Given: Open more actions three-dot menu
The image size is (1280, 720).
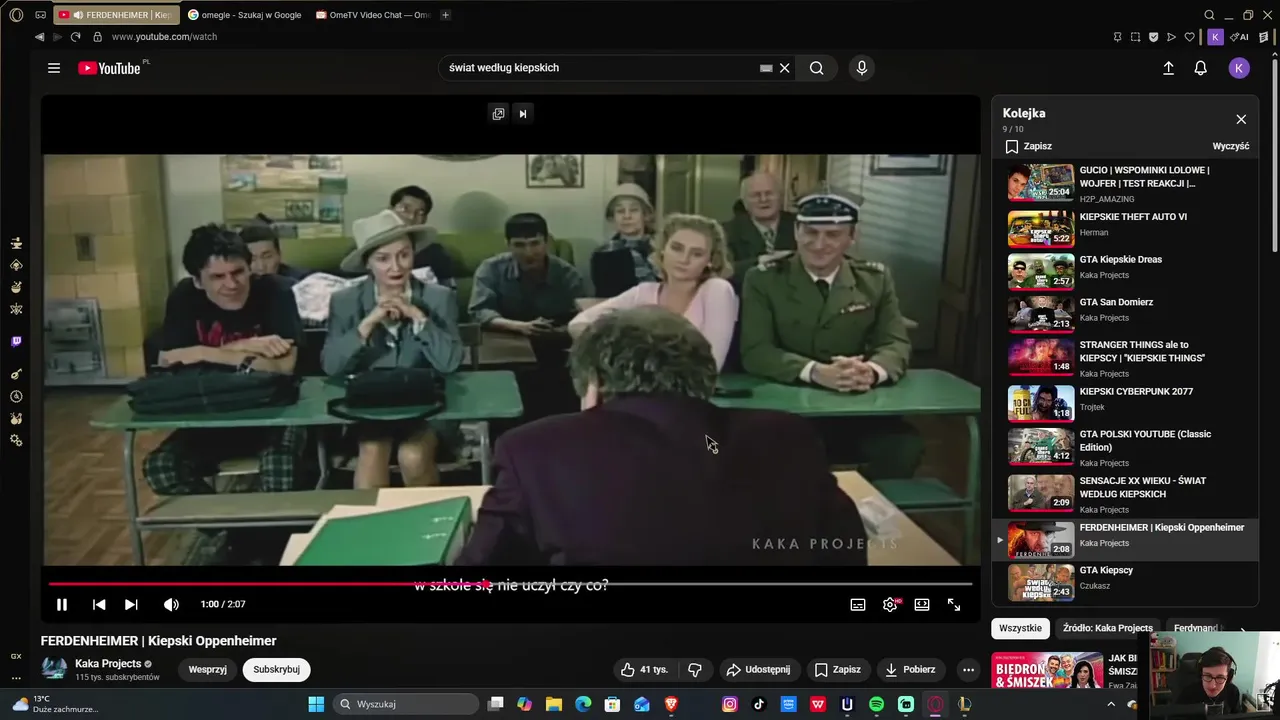Looking at the screenshot, I should [968, 669].
